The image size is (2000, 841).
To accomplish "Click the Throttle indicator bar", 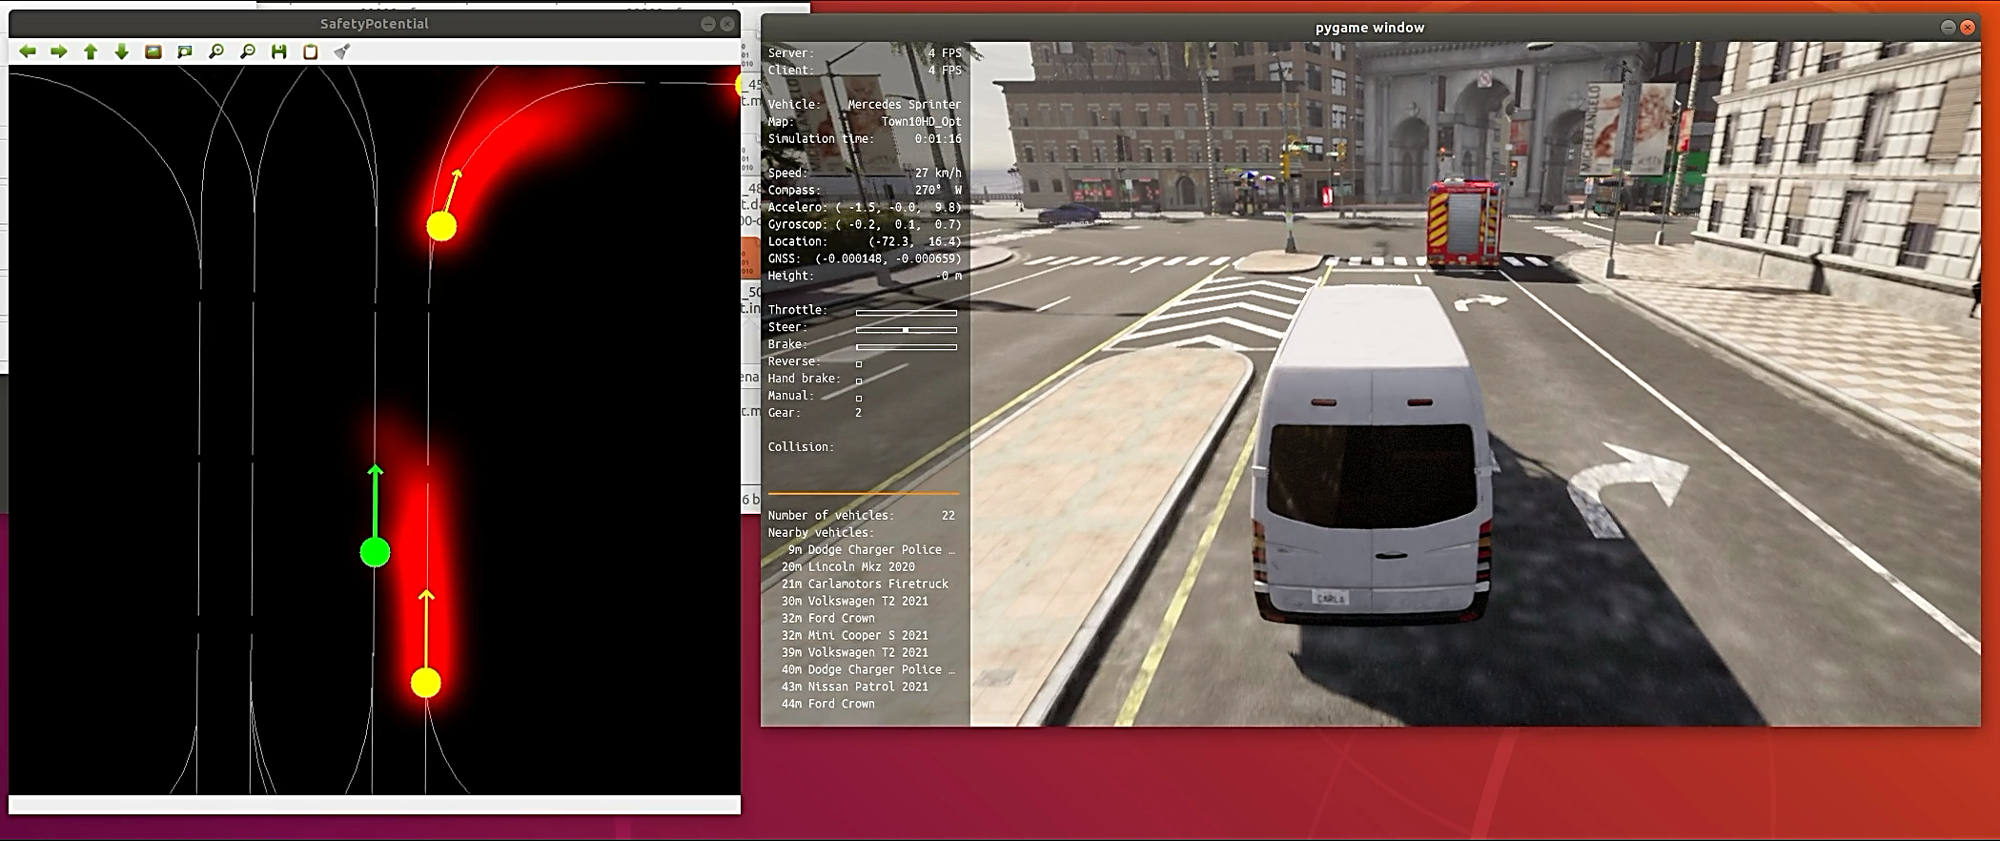I will point(906,312).
